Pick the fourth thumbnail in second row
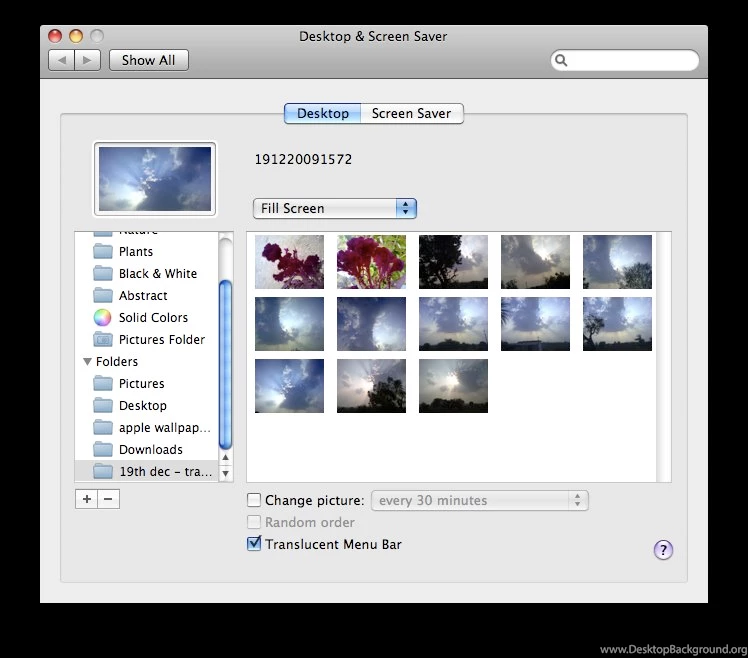The width and height of the screenshot is (748, 658). pos(535,324)
